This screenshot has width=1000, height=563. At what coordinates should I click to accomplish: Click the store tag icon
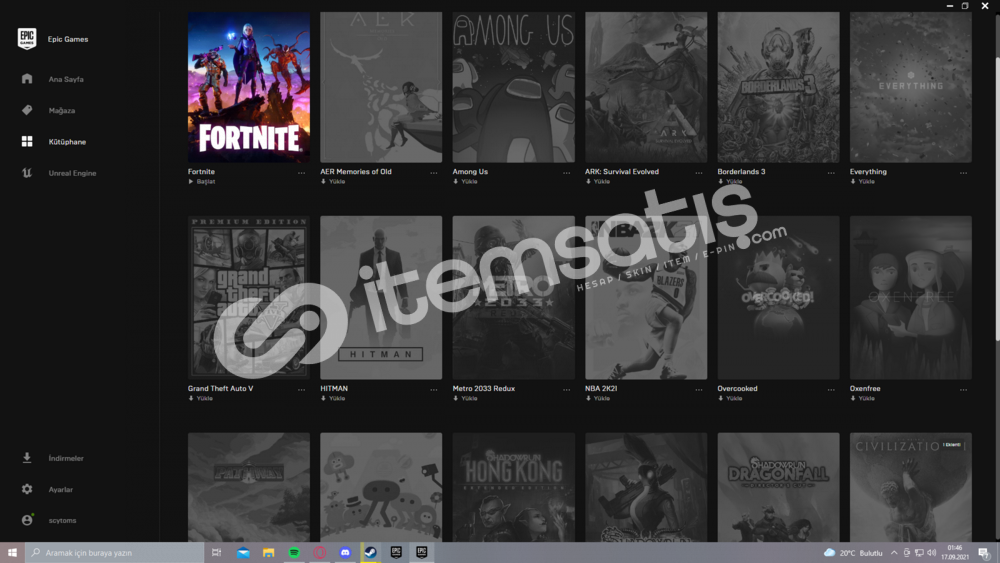[x=27, y=110]
